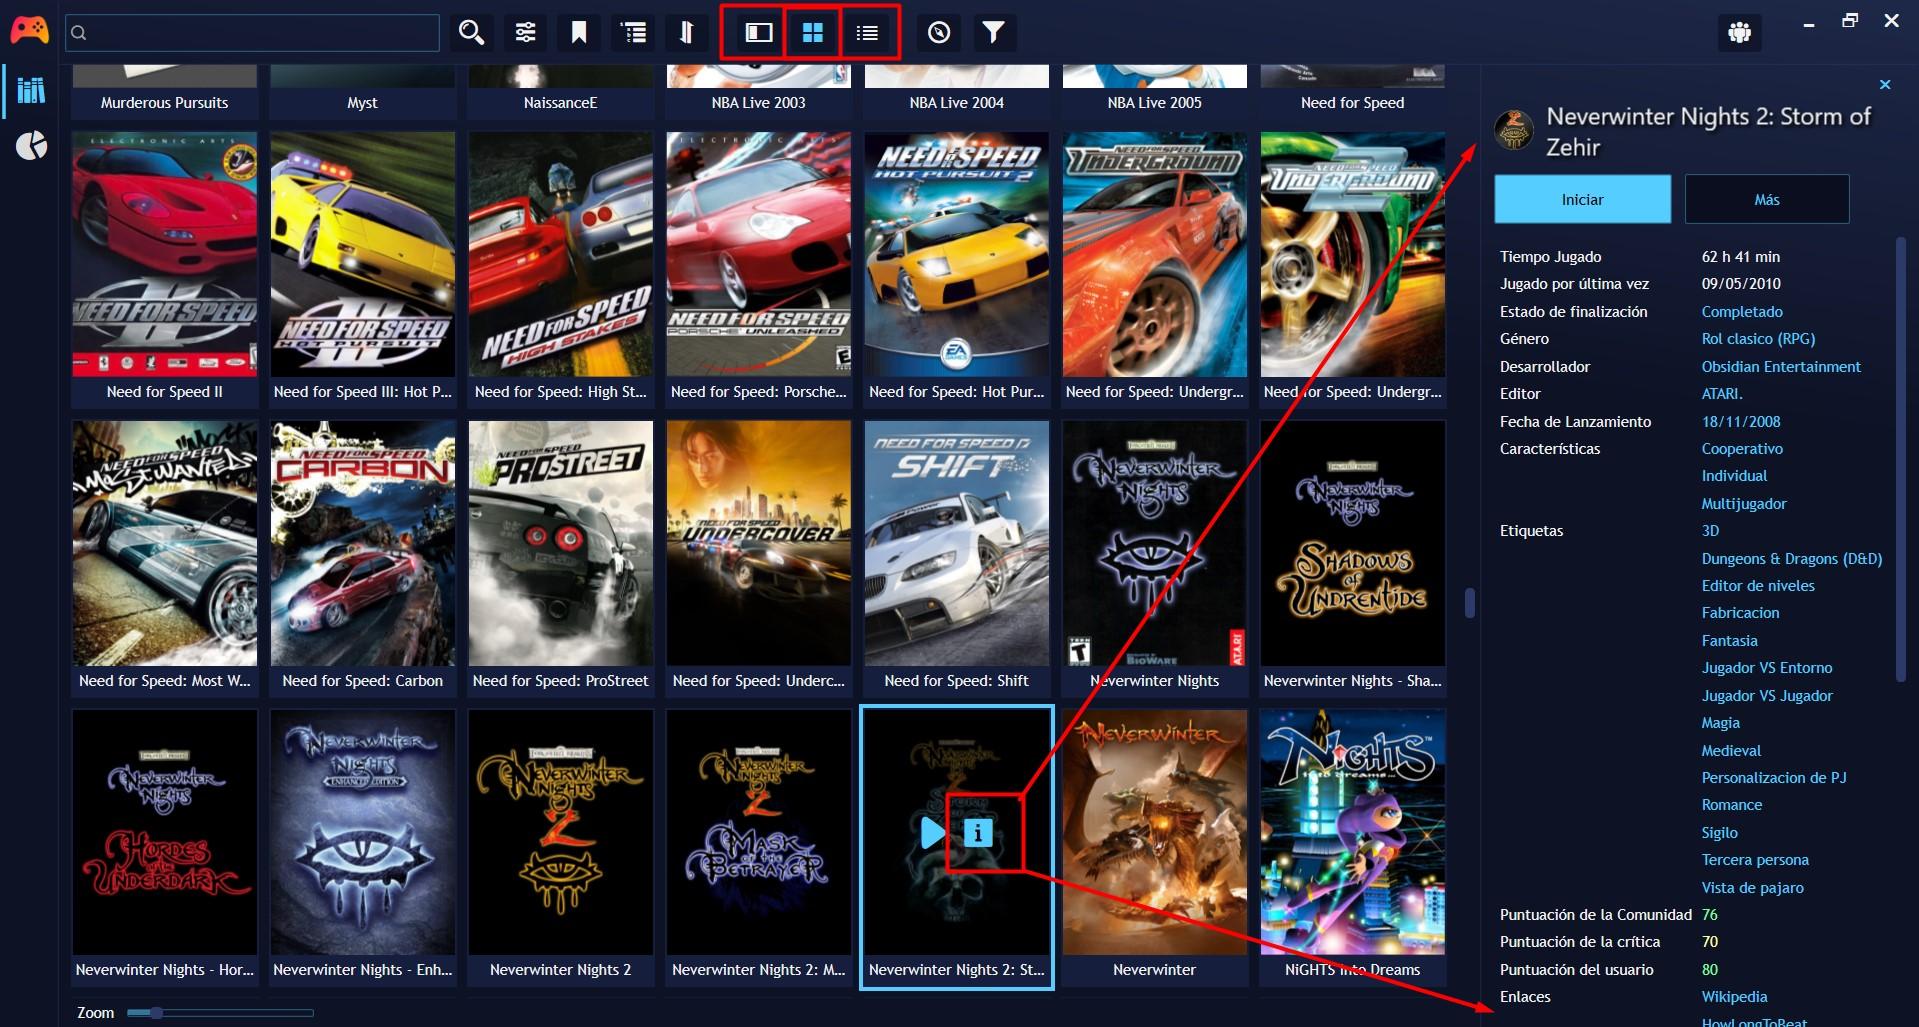Select Need for Speed: Hot Pursuit 2 cover
The image size is (1919, 1027).
click(957, 255)
